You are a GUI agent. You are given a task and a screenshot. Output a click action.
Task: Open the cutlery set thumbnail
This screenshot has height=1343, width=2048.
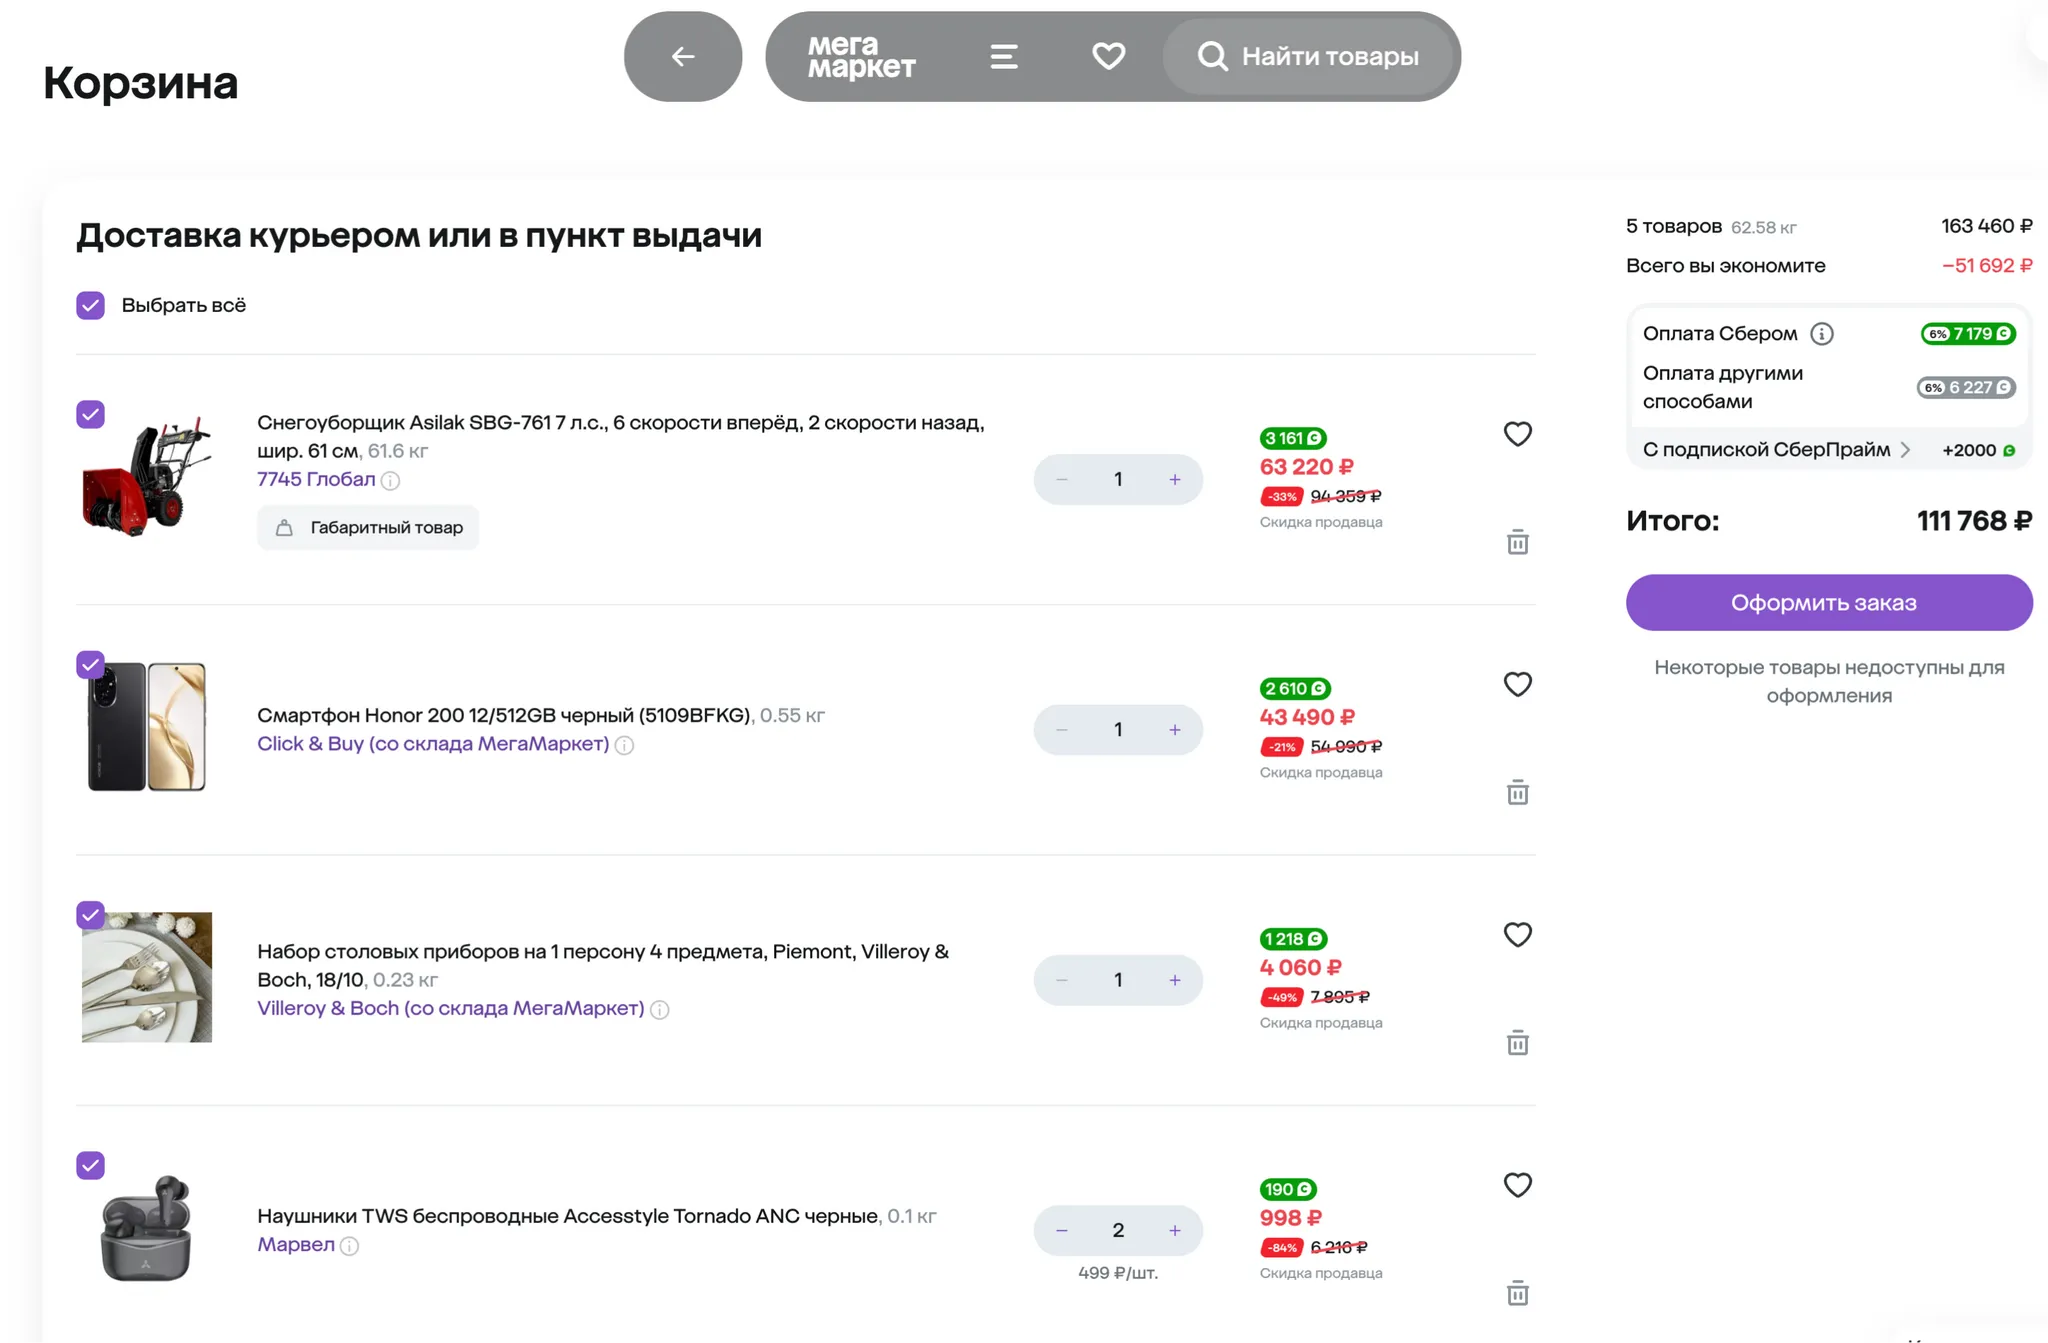coord(146,977)
